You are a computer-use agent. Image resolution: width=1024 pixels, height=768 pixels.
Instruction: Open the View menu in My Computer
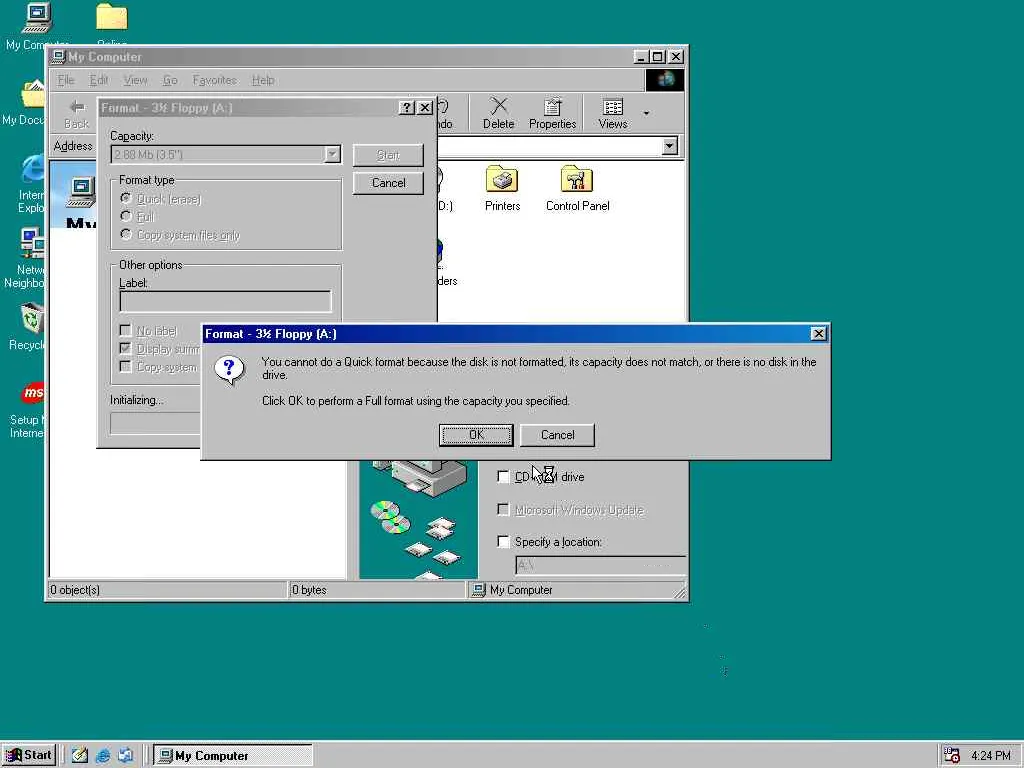135,80
